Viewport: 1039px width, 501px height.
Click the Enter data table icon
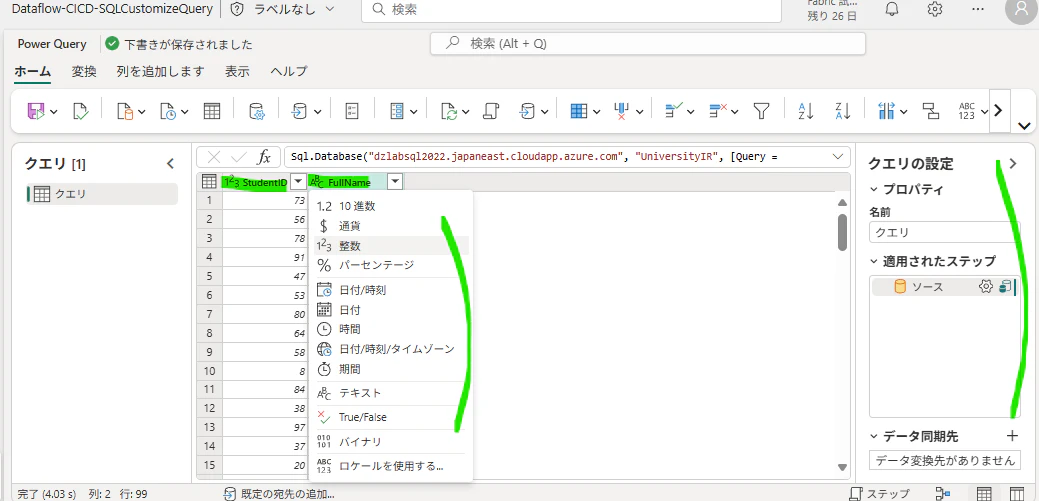(x=211, y=111)
